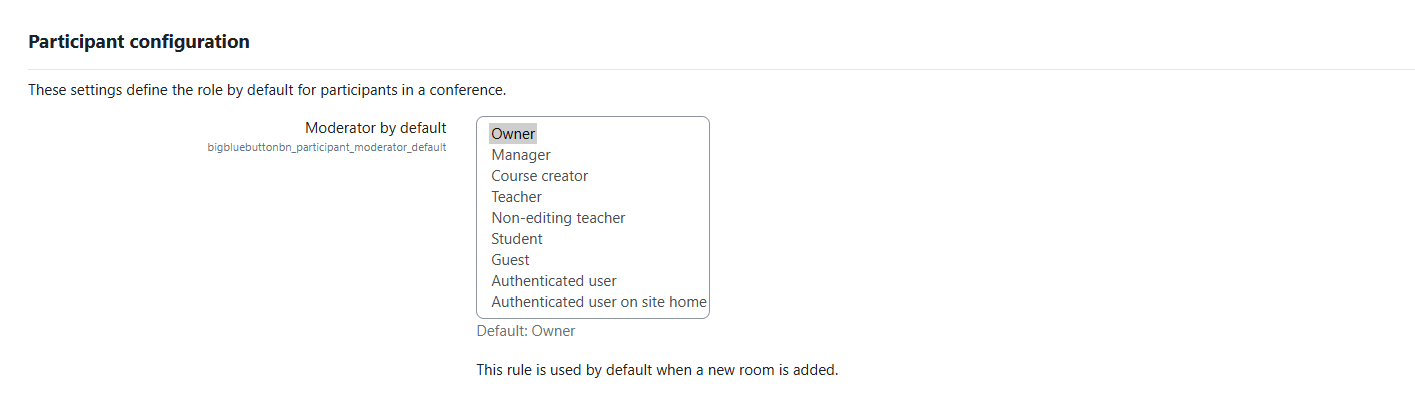This screenshot has height=404, width=1415.
Task: Click the settings description sentence
Action: point(267,90)
